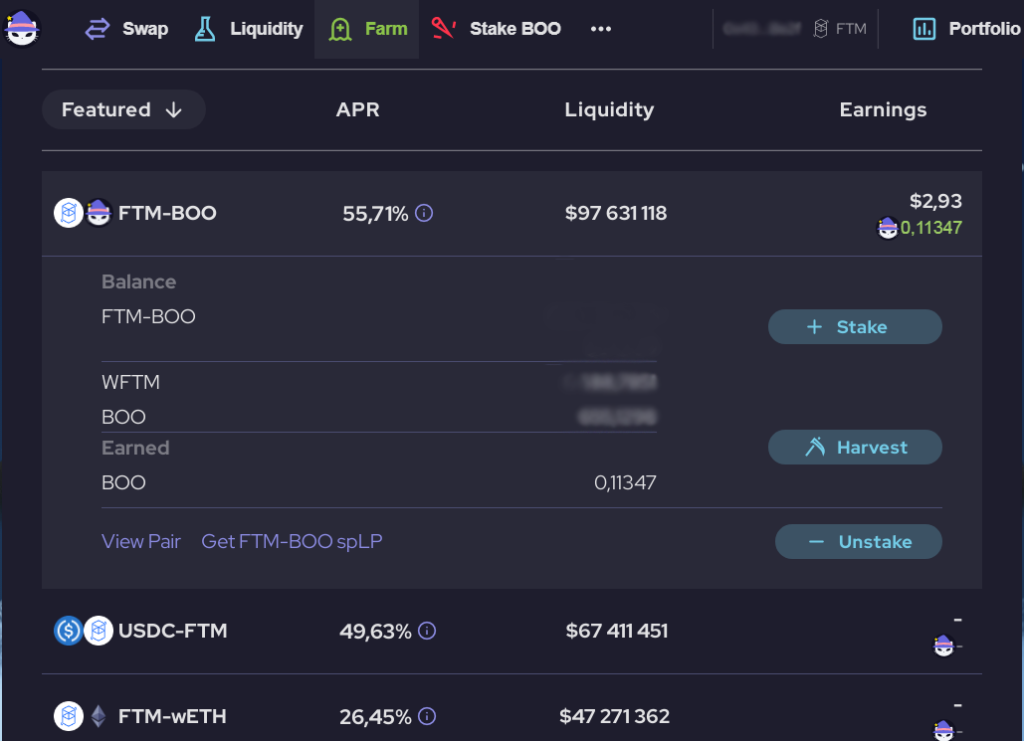Open the three-dots more menu
The image size is (1024, 741).
[x=600, y=29]
